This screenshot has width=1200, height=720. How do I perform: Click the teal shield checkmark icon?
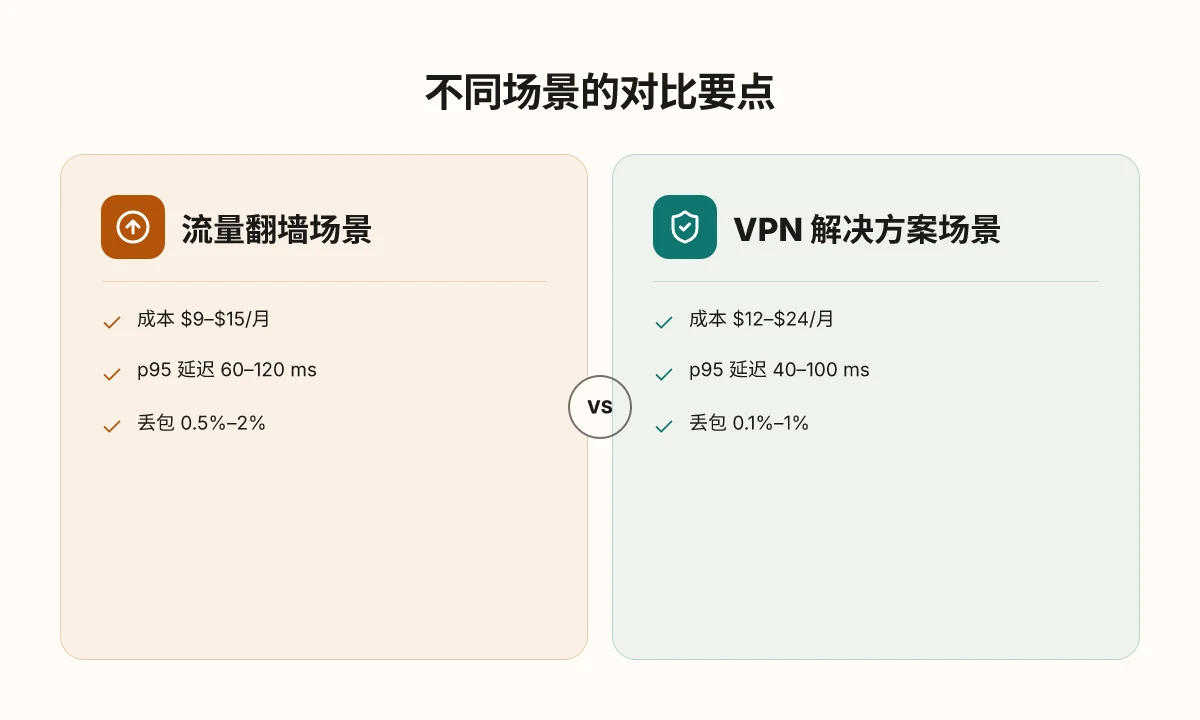685,227
